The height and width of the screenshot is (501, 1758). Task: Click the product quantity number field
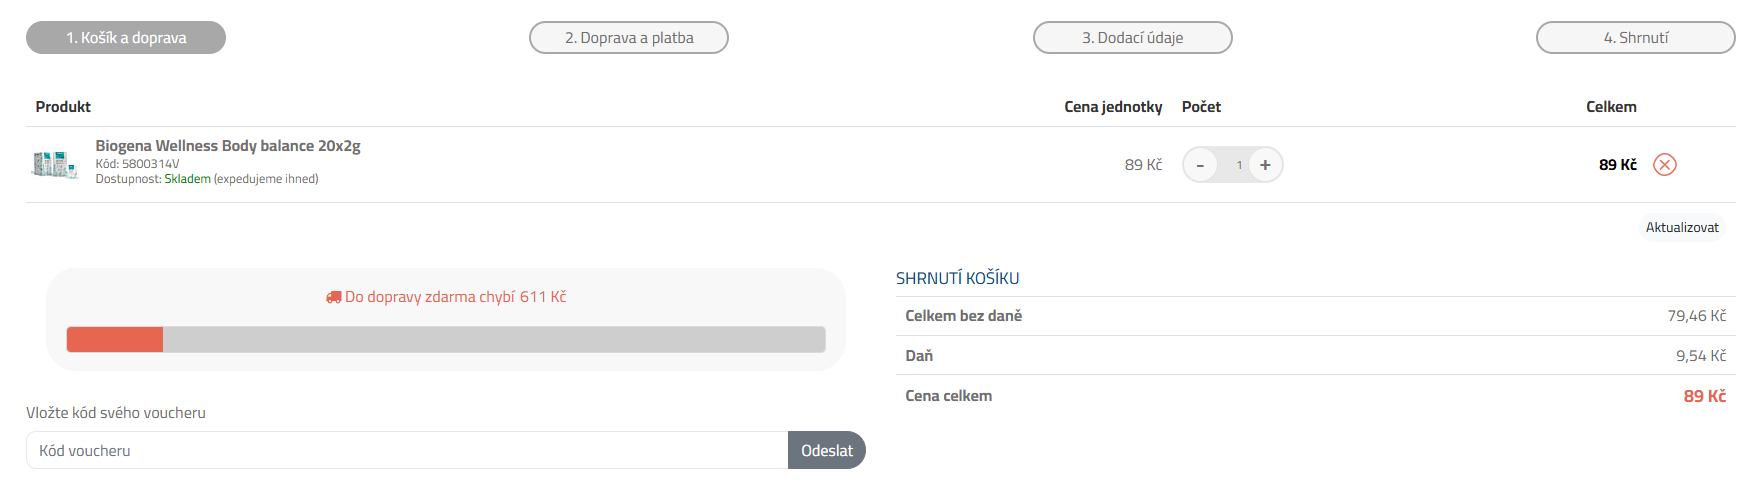coord(1238,165)
